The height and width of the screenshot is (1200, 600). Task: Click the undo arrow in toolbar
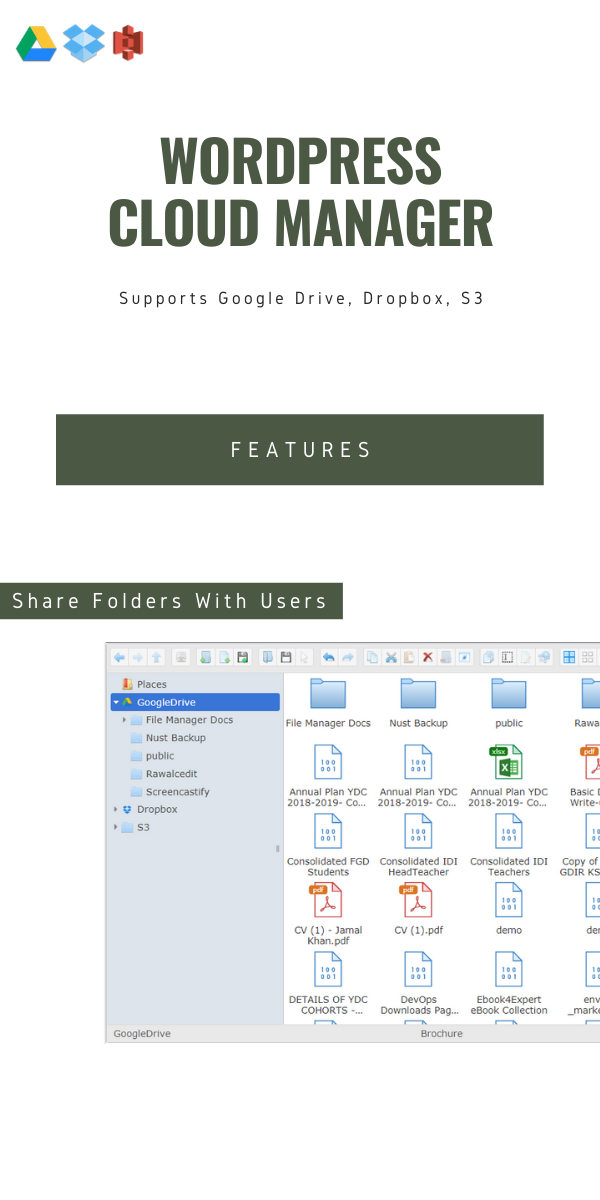[329, 657]
